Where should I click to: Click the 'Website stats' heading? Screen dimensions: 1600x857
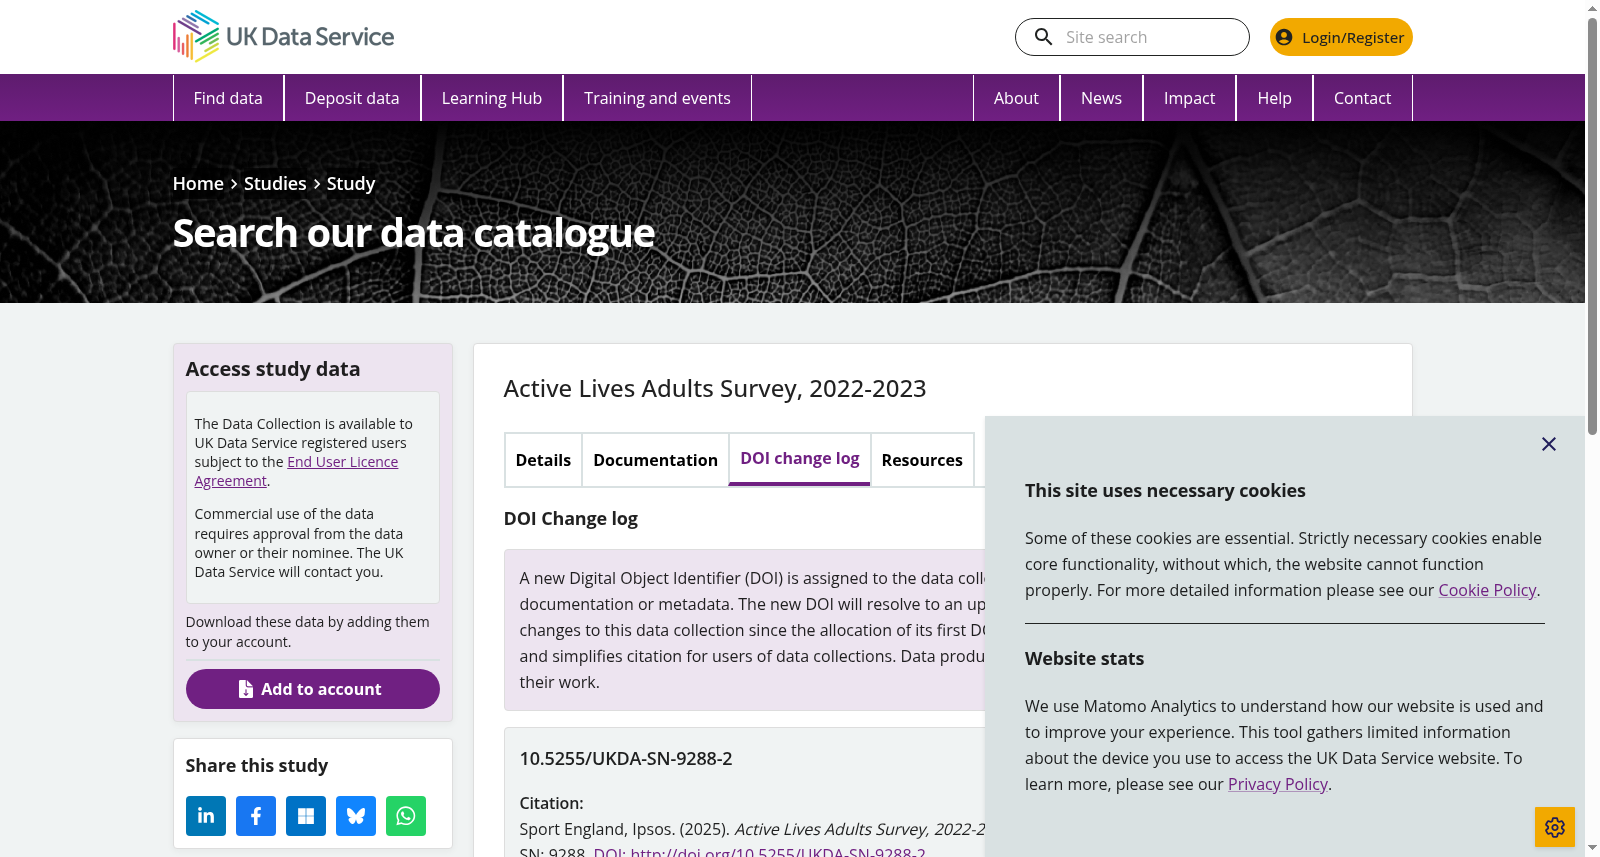click(x=1084, y=658)
